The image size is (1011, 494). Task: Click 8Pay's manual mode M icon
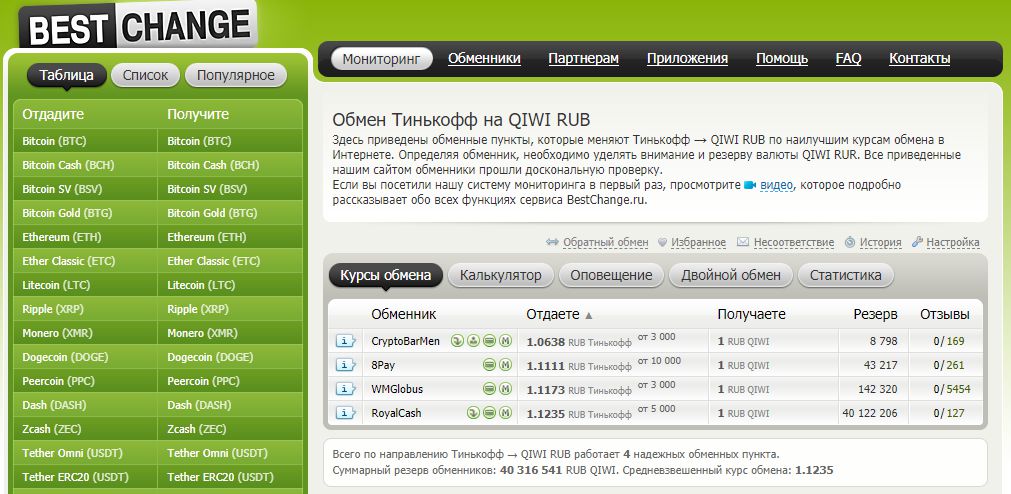506,365
